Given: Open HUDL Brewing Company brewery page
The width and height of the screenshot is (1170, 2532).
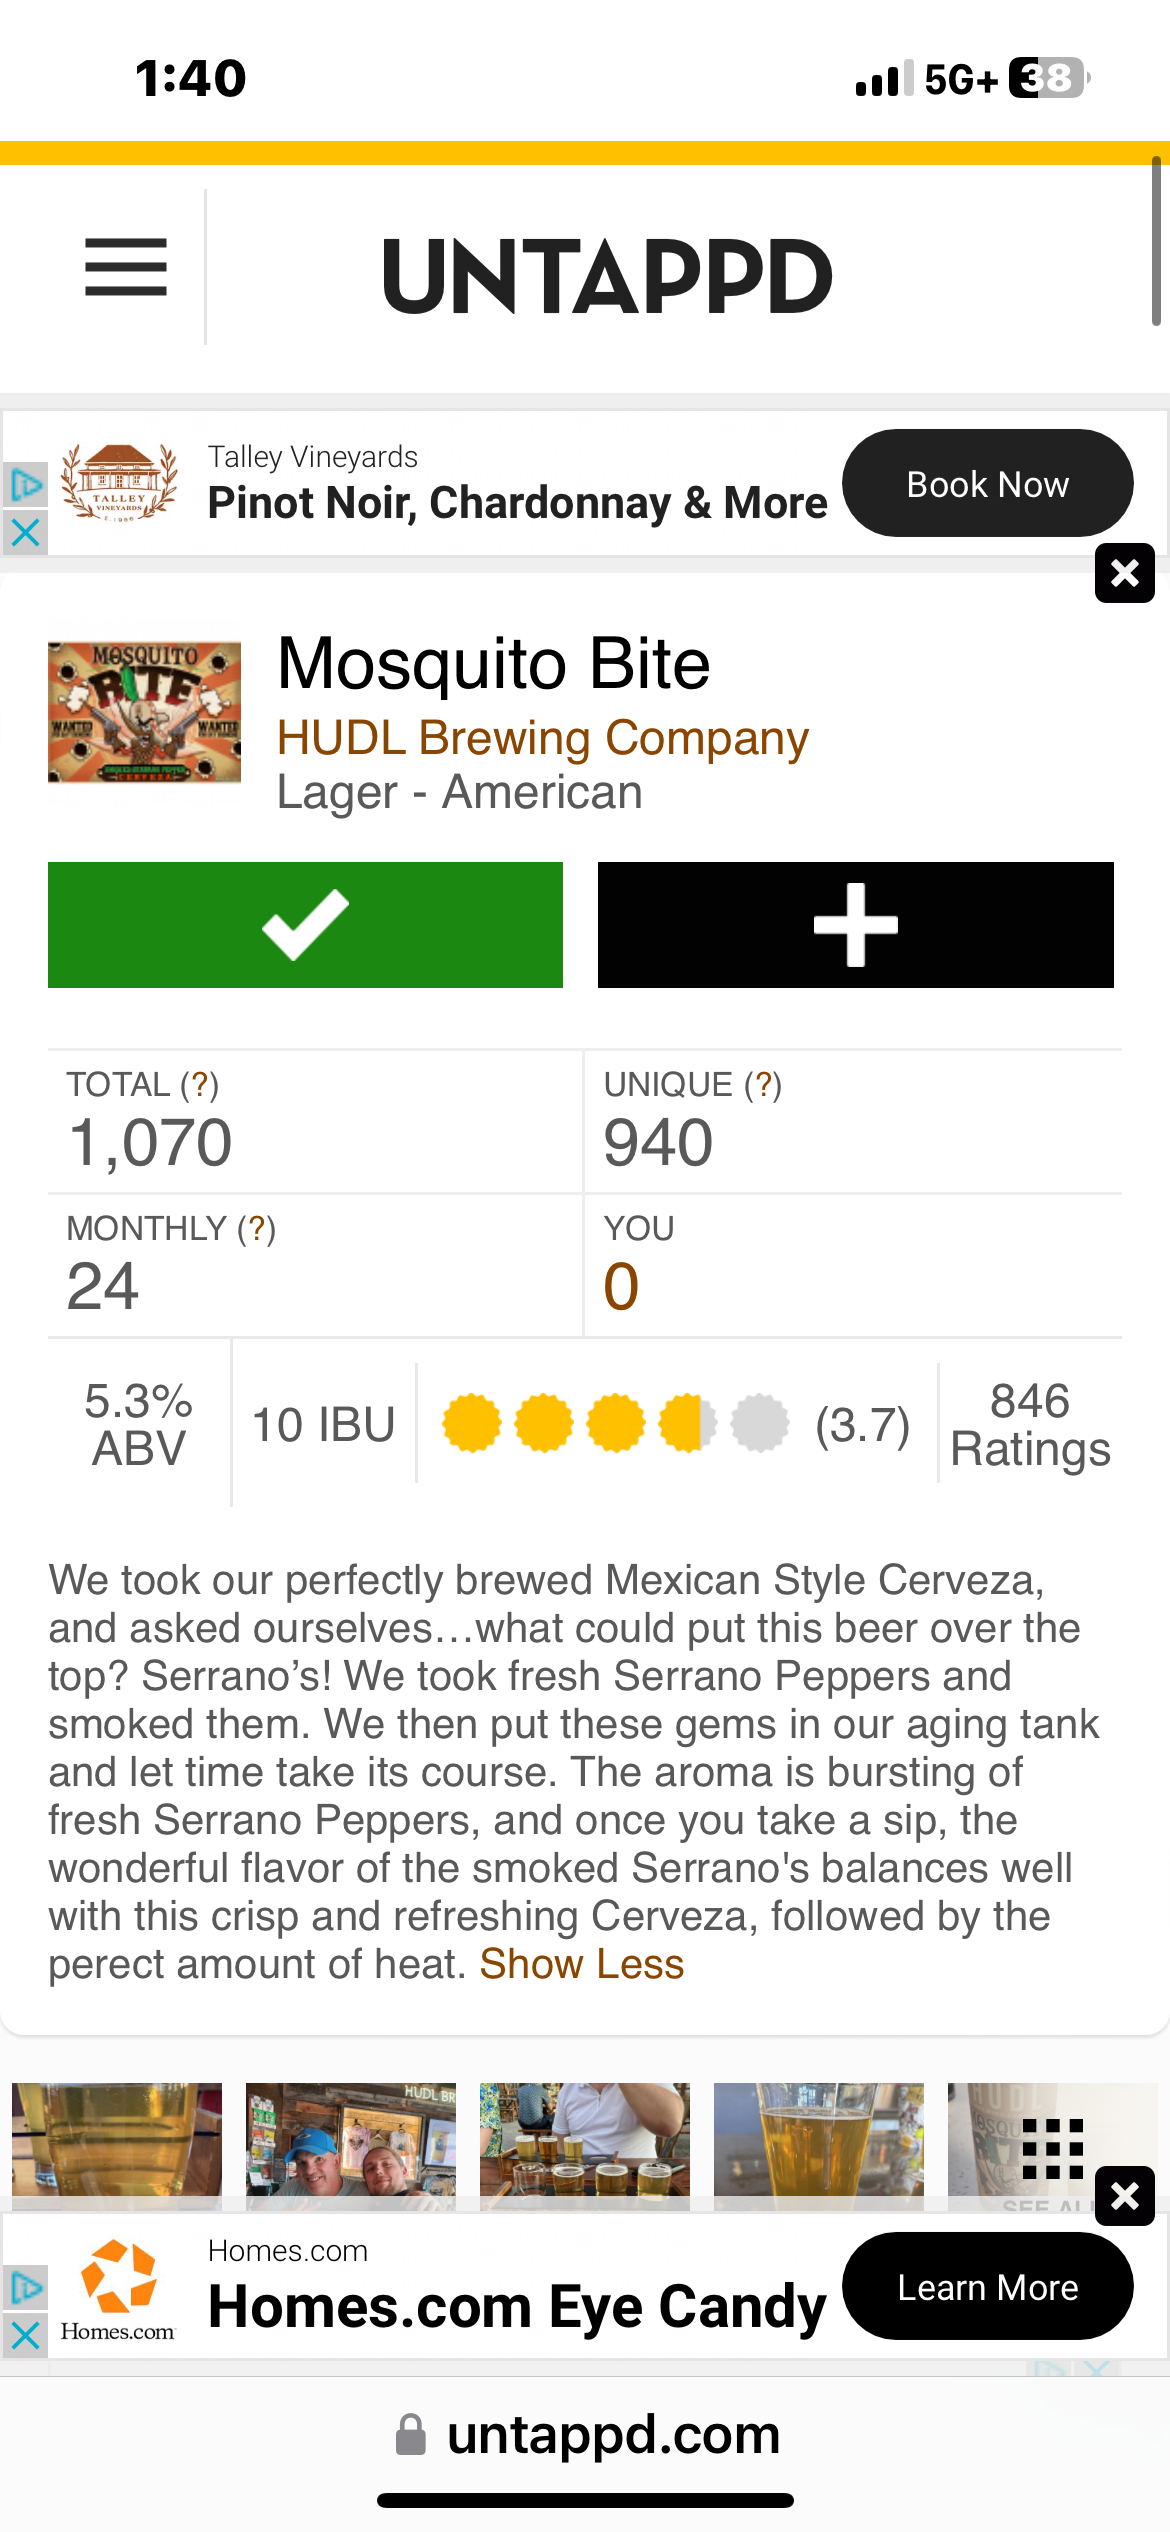Looking at the screenshot, I should point(542,738).
